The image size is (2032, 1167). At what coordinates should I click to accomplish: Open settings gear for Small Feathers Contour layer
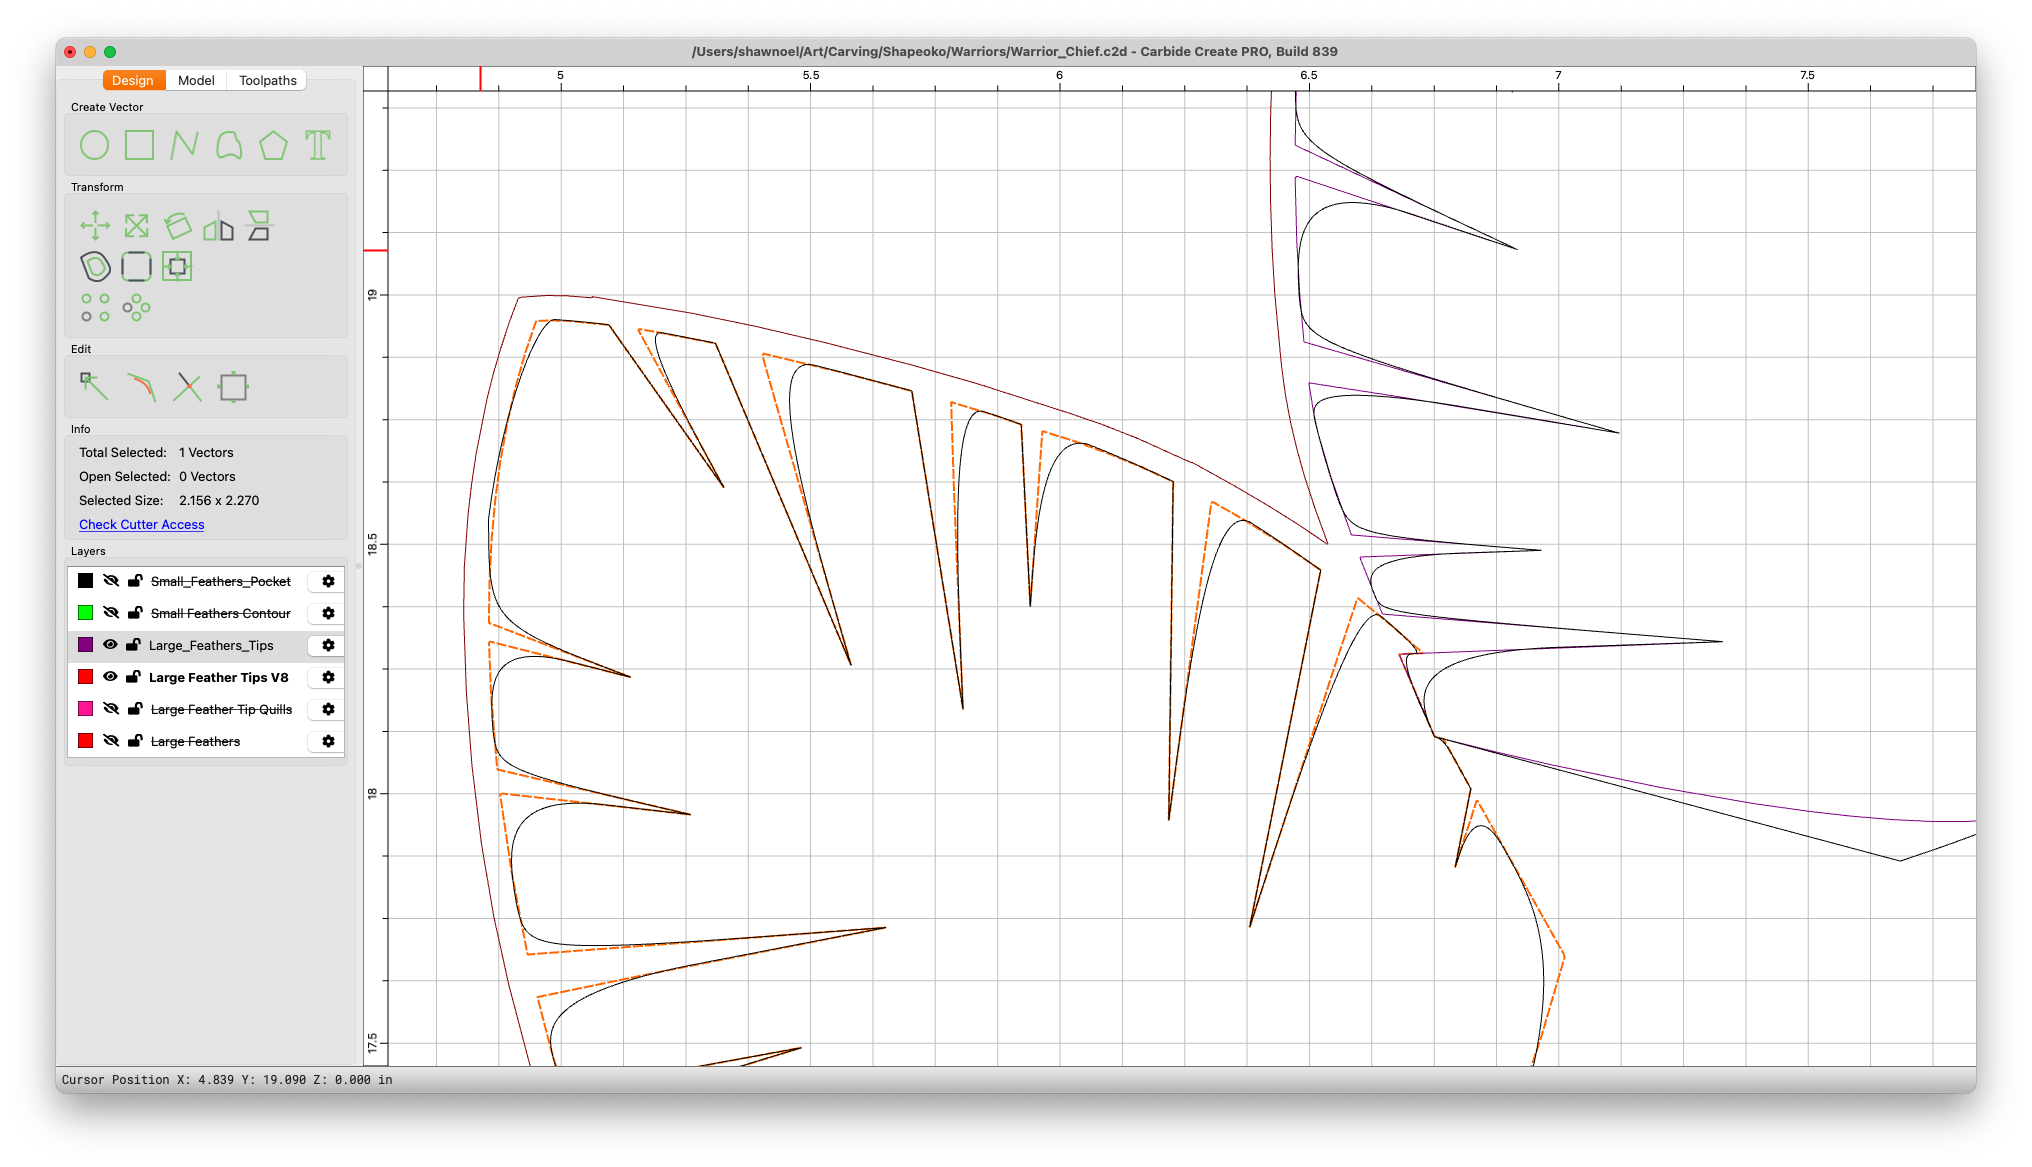point(328,613)
